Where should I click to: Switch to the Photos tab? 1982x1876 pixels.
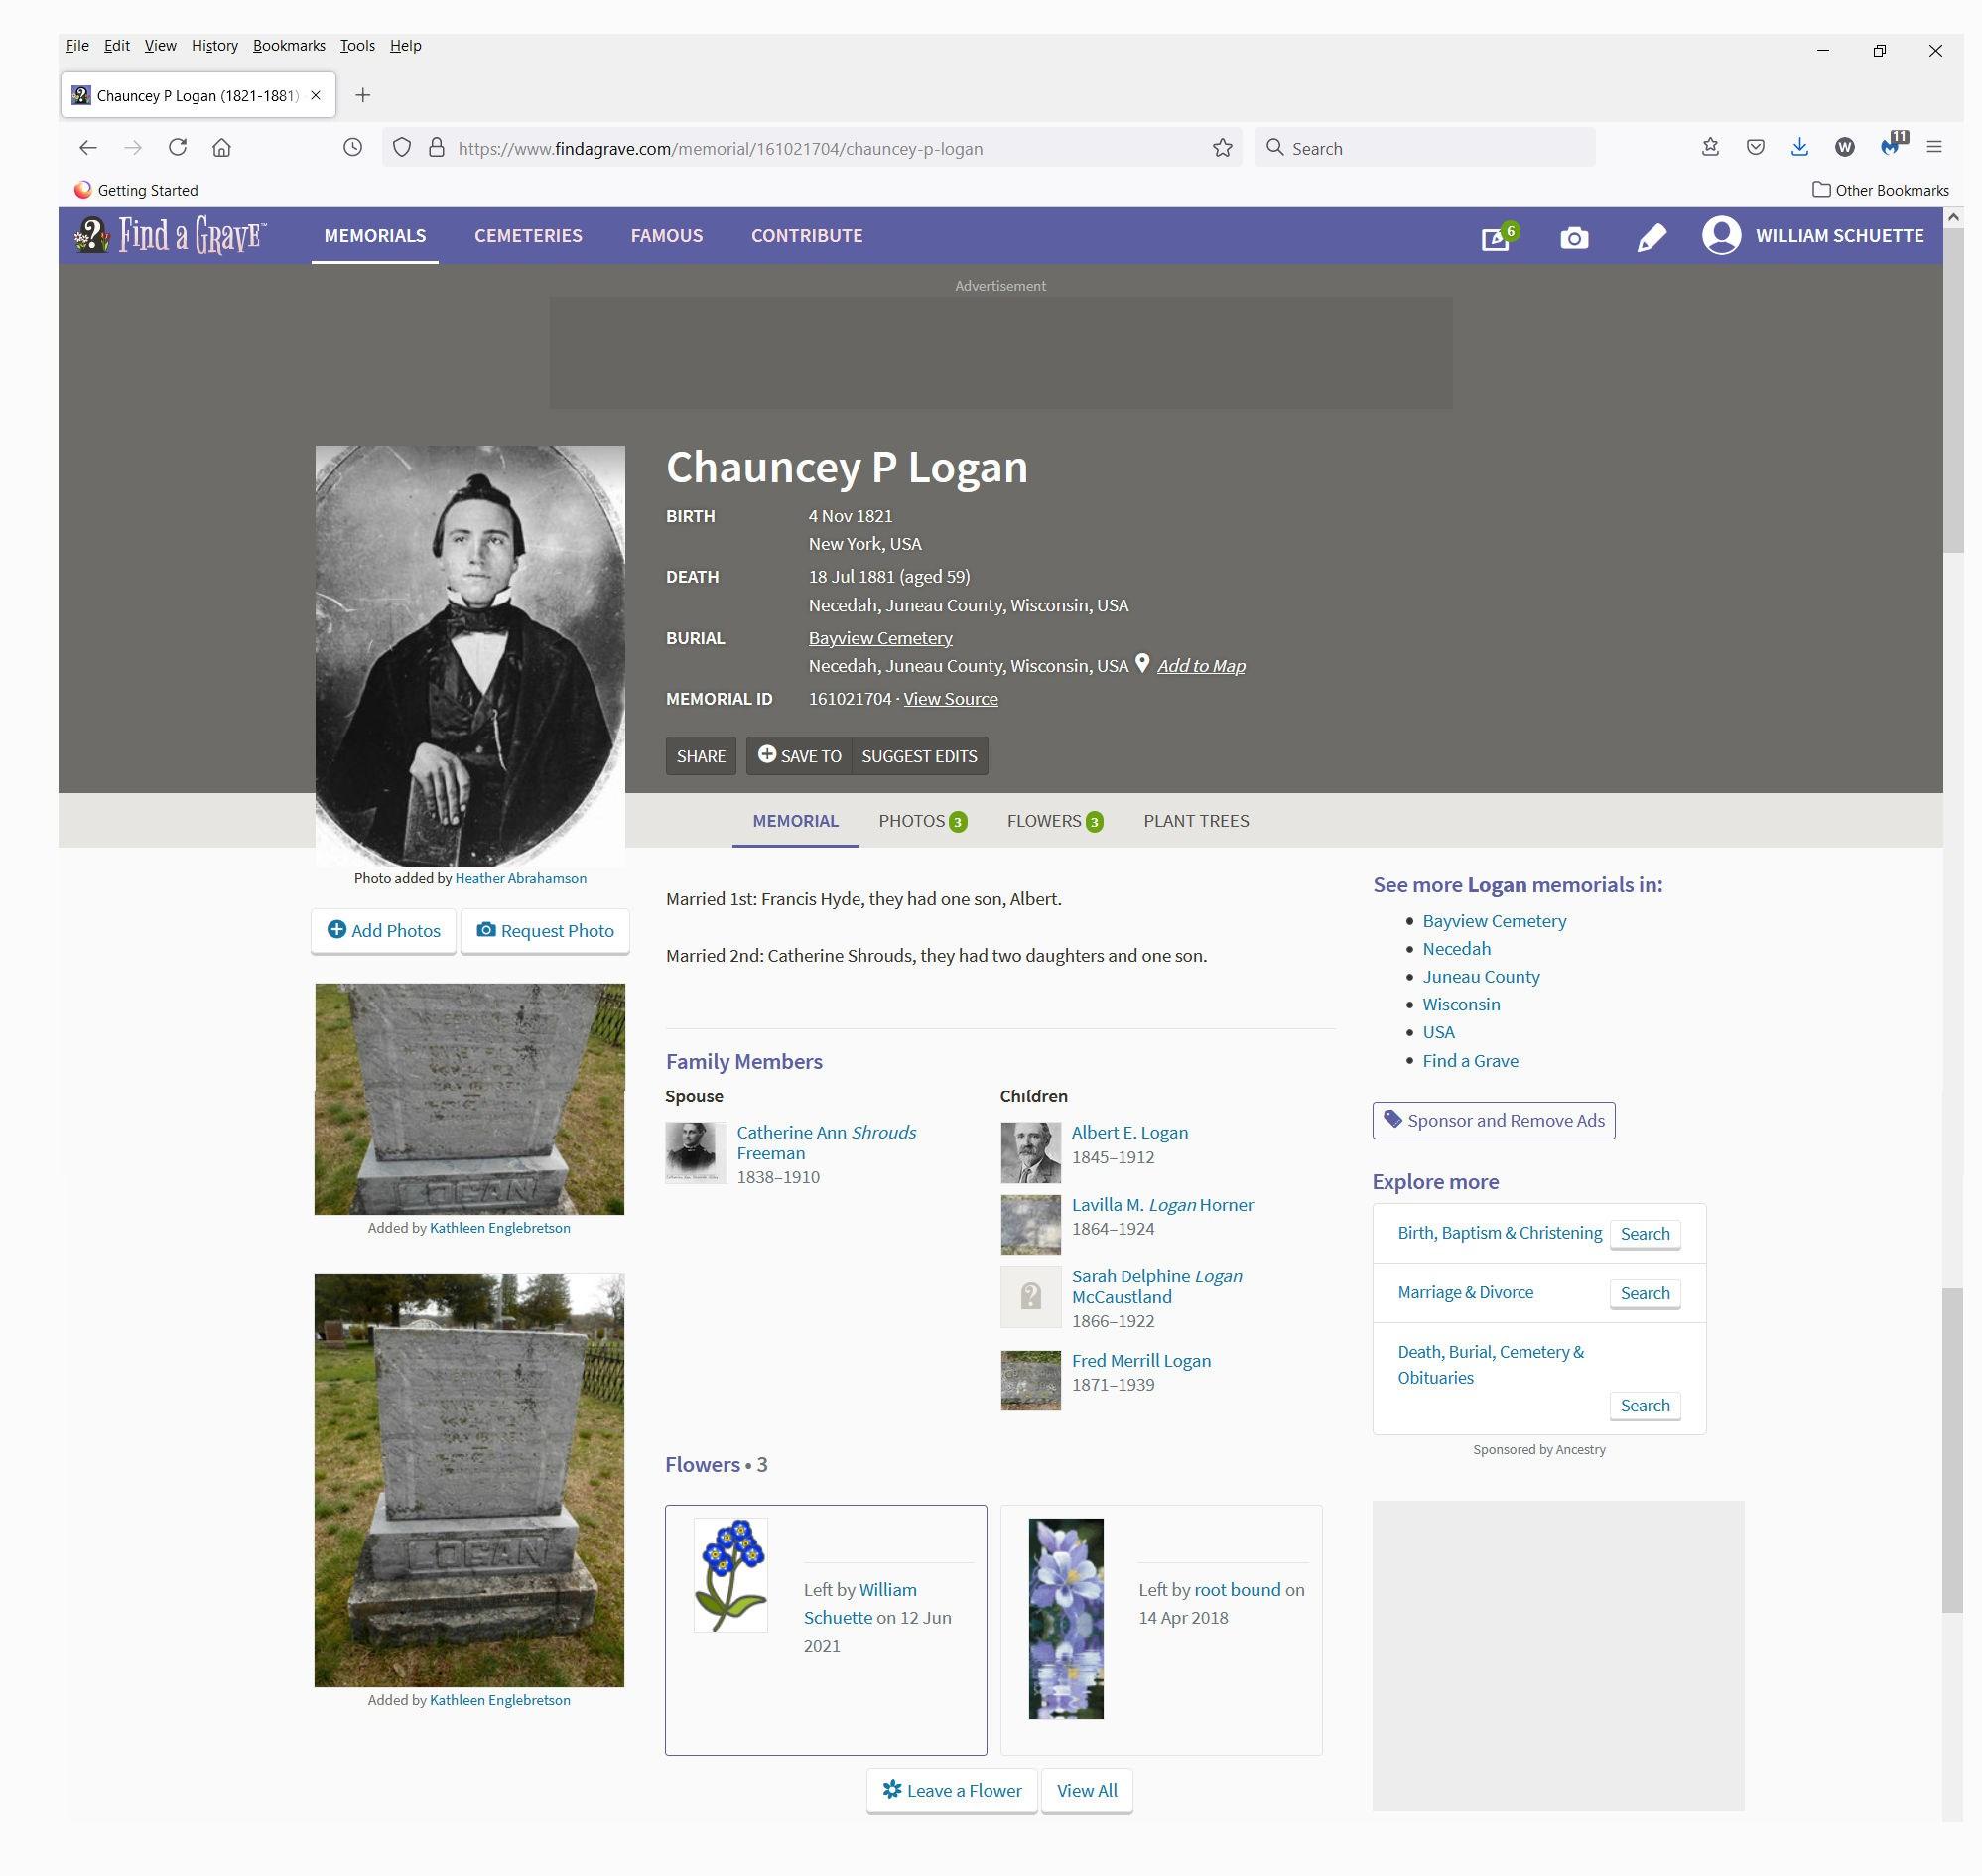(x=921, y=821)
